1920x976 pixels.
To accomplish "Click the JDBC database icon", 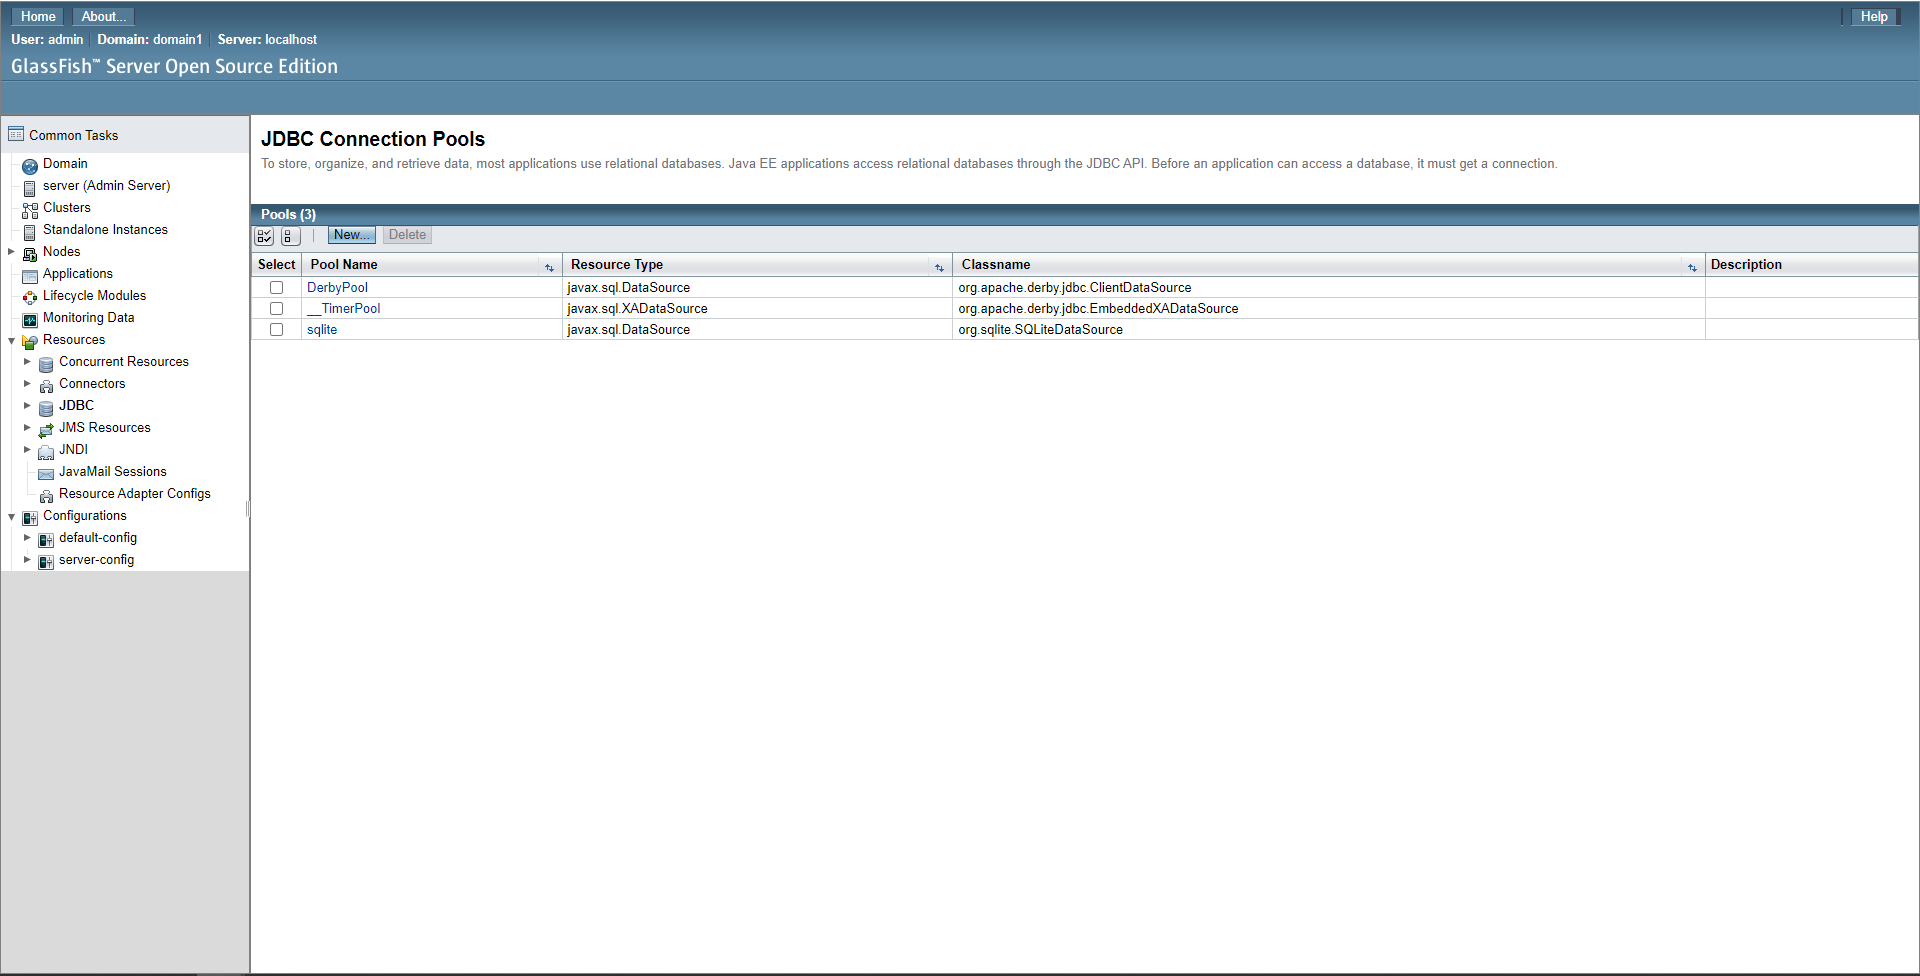I will [x=46, y=406].
